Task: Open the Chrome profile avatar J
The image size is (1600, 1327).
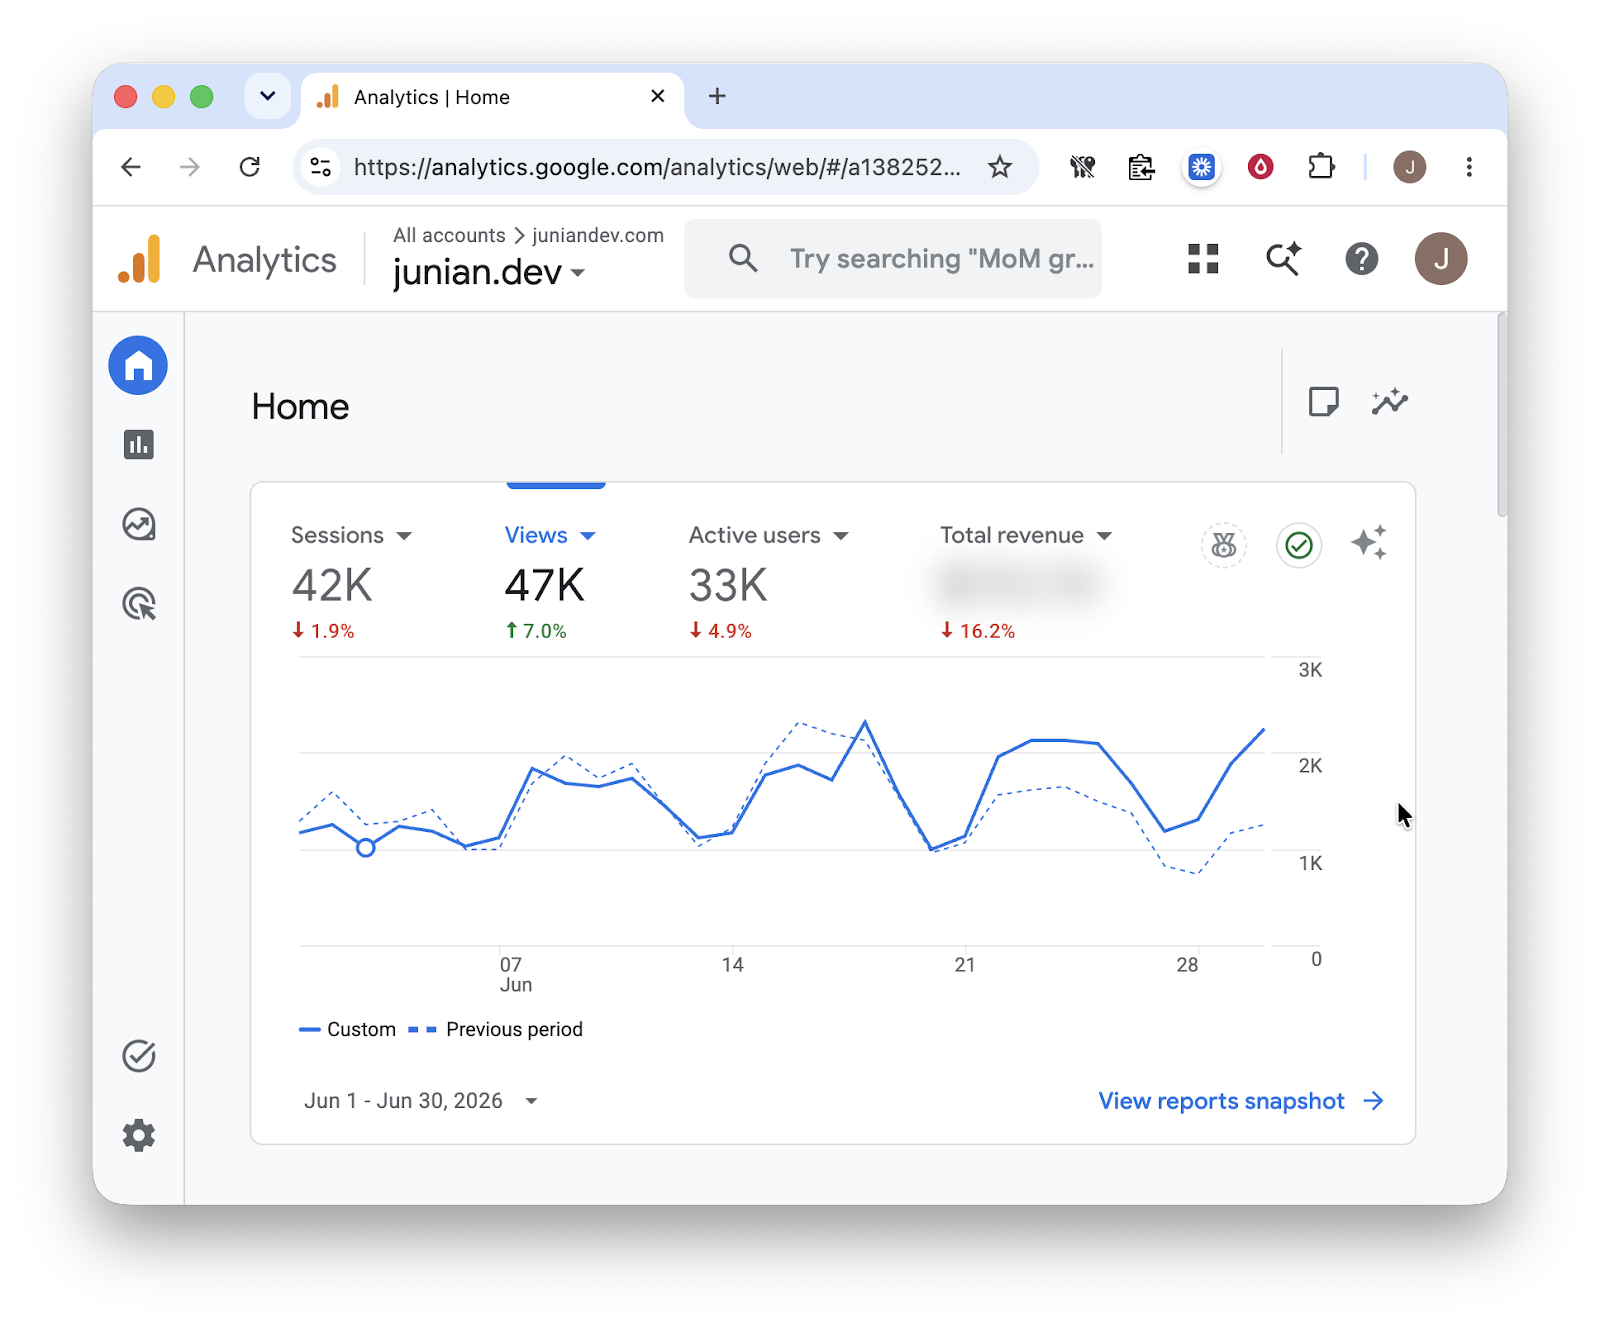Action: (1410, 167)
